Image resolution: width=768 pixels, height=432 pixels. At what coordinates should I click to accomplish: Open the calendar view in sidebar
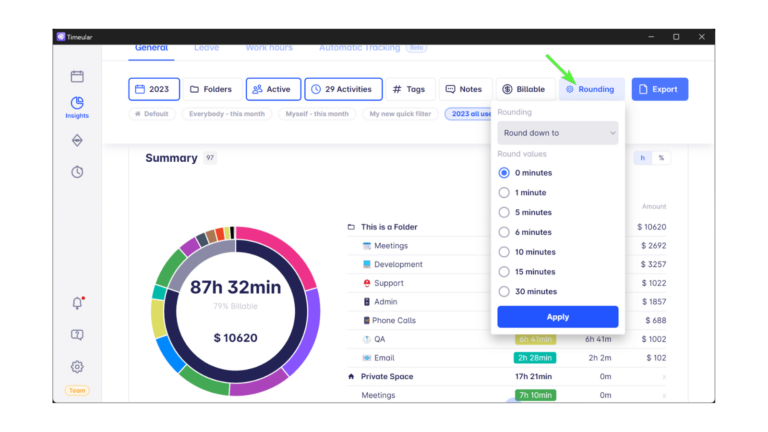tap(77, 76)
